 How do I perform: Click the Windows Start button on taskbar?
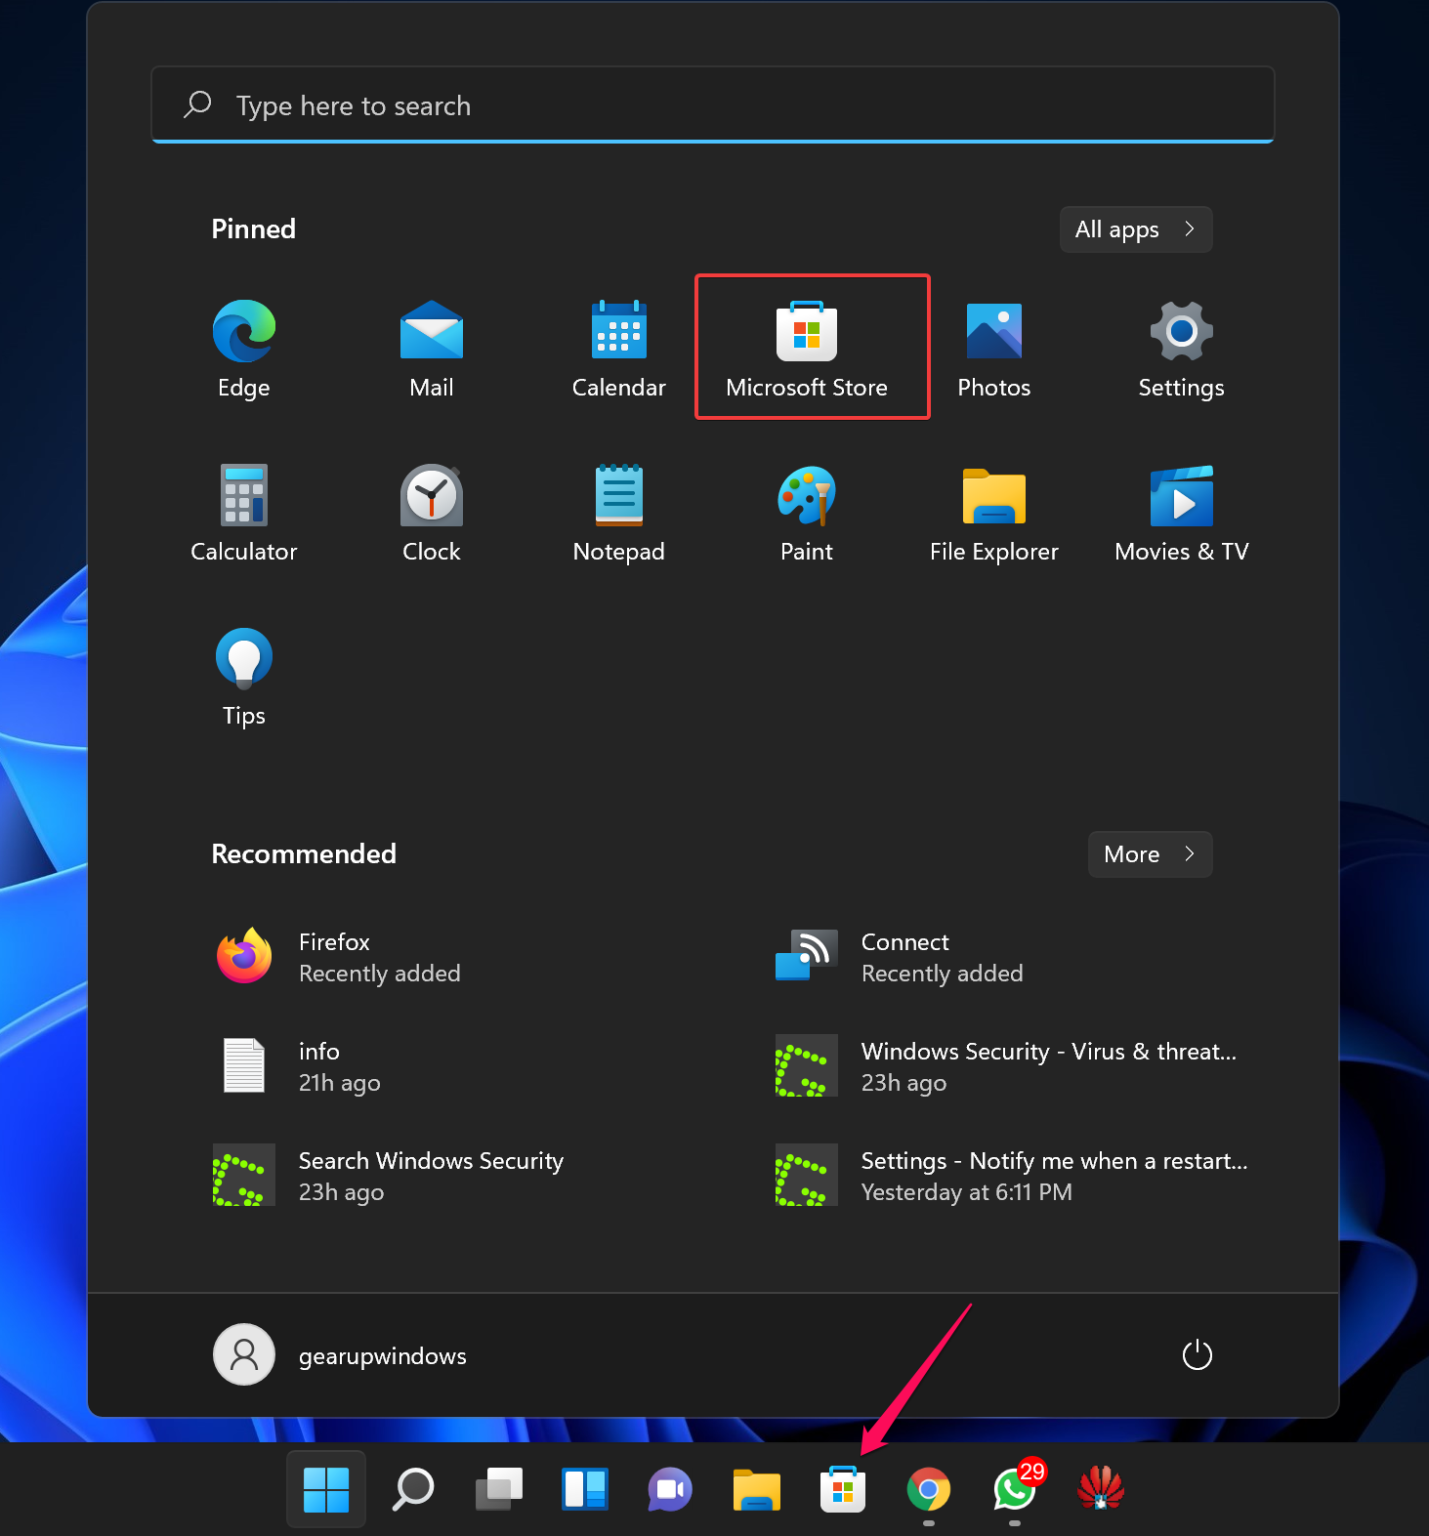click(326, 1490)
